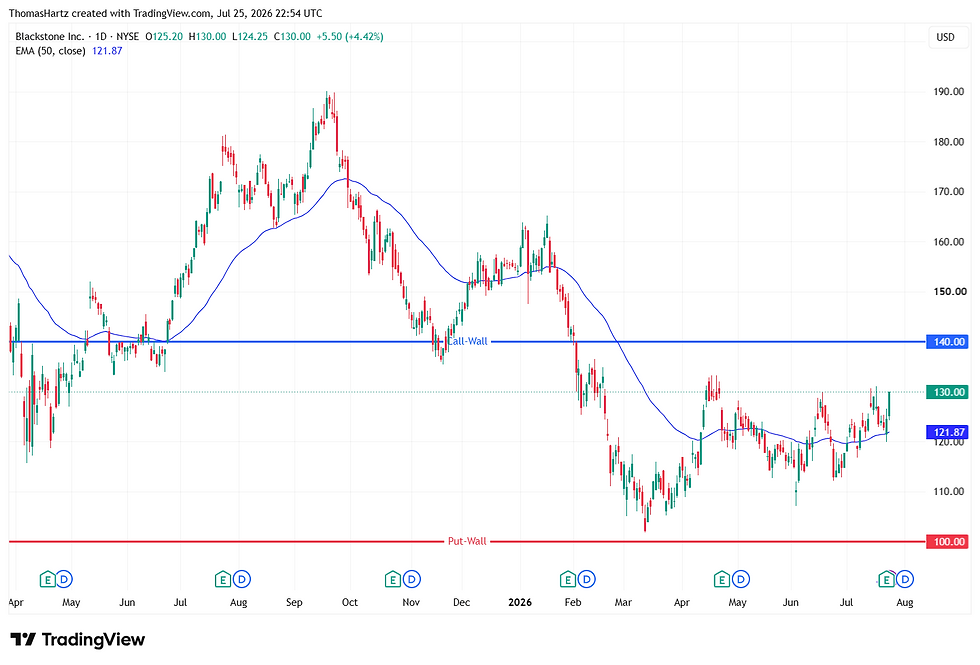Click the green 130.00 last price label
The height and width of the screenshot is (665, 980).
(947, 392)
